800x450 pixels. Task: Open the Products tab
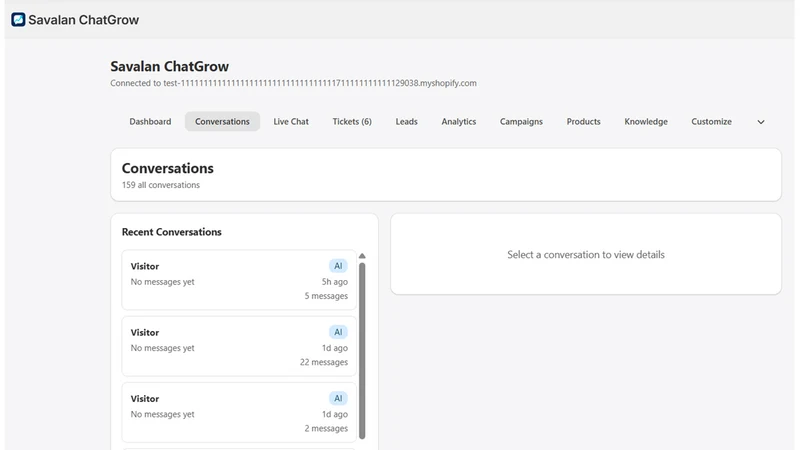tap(583, 121)
